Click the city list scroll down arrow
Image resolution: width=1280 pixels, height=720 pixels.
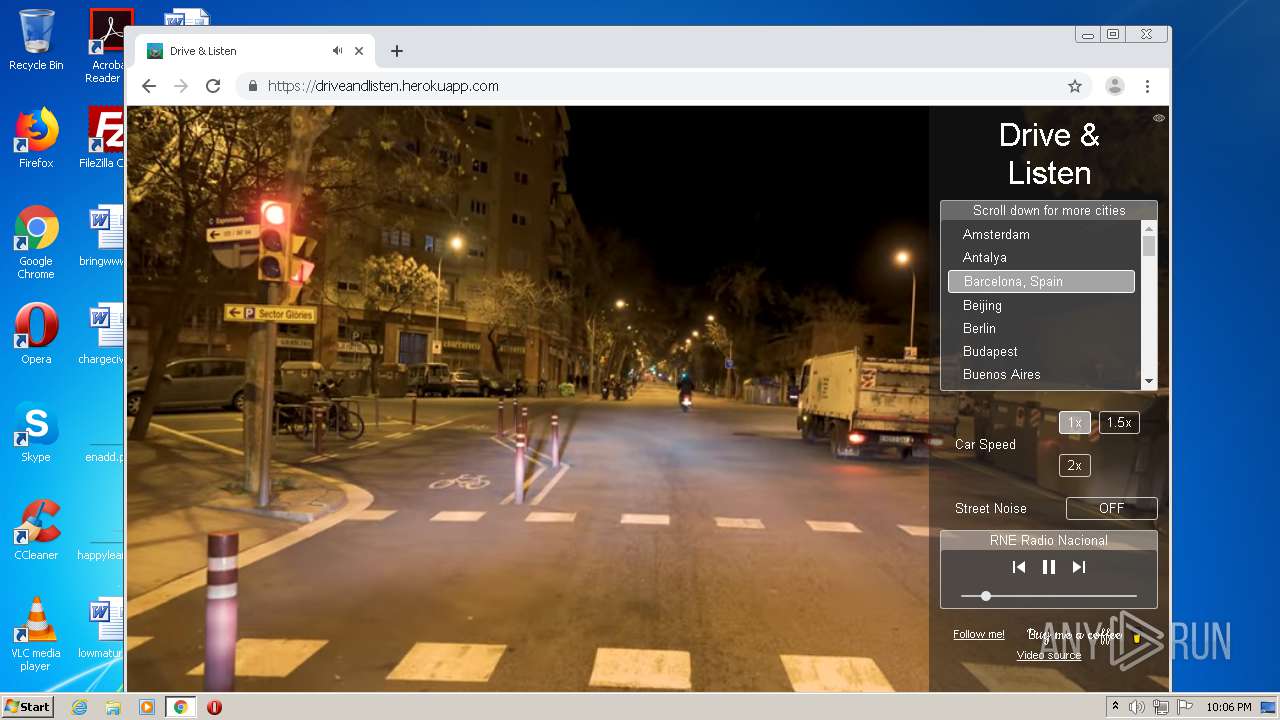click(1149, 381)
